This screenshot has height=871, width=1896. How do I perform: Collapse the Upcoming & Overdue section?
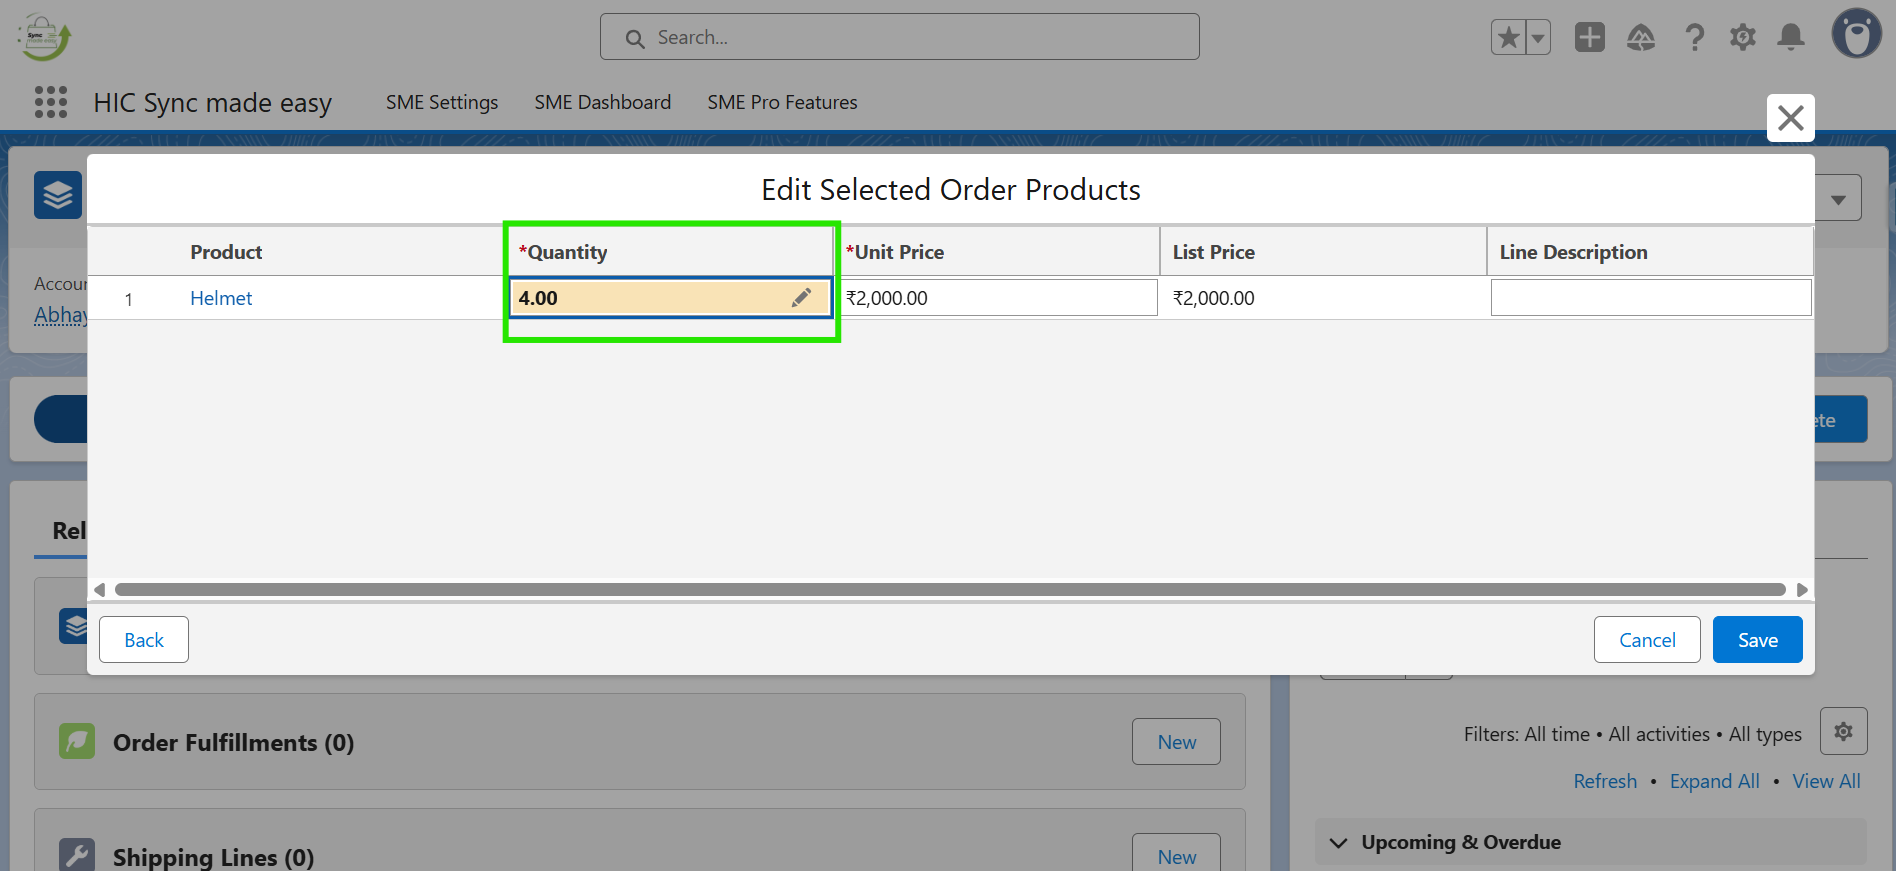coord(1339,843)
